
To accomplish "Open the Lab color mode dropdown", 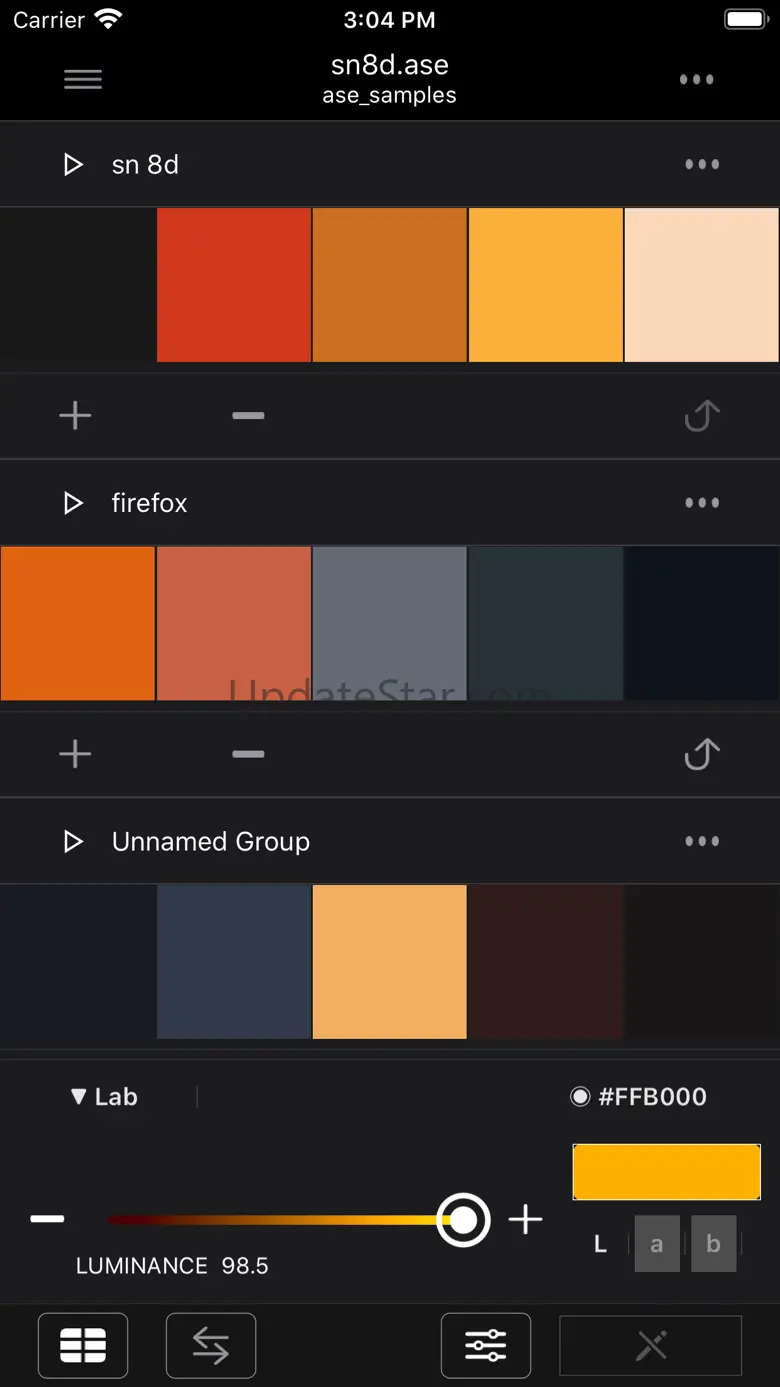I will 104,1097.
